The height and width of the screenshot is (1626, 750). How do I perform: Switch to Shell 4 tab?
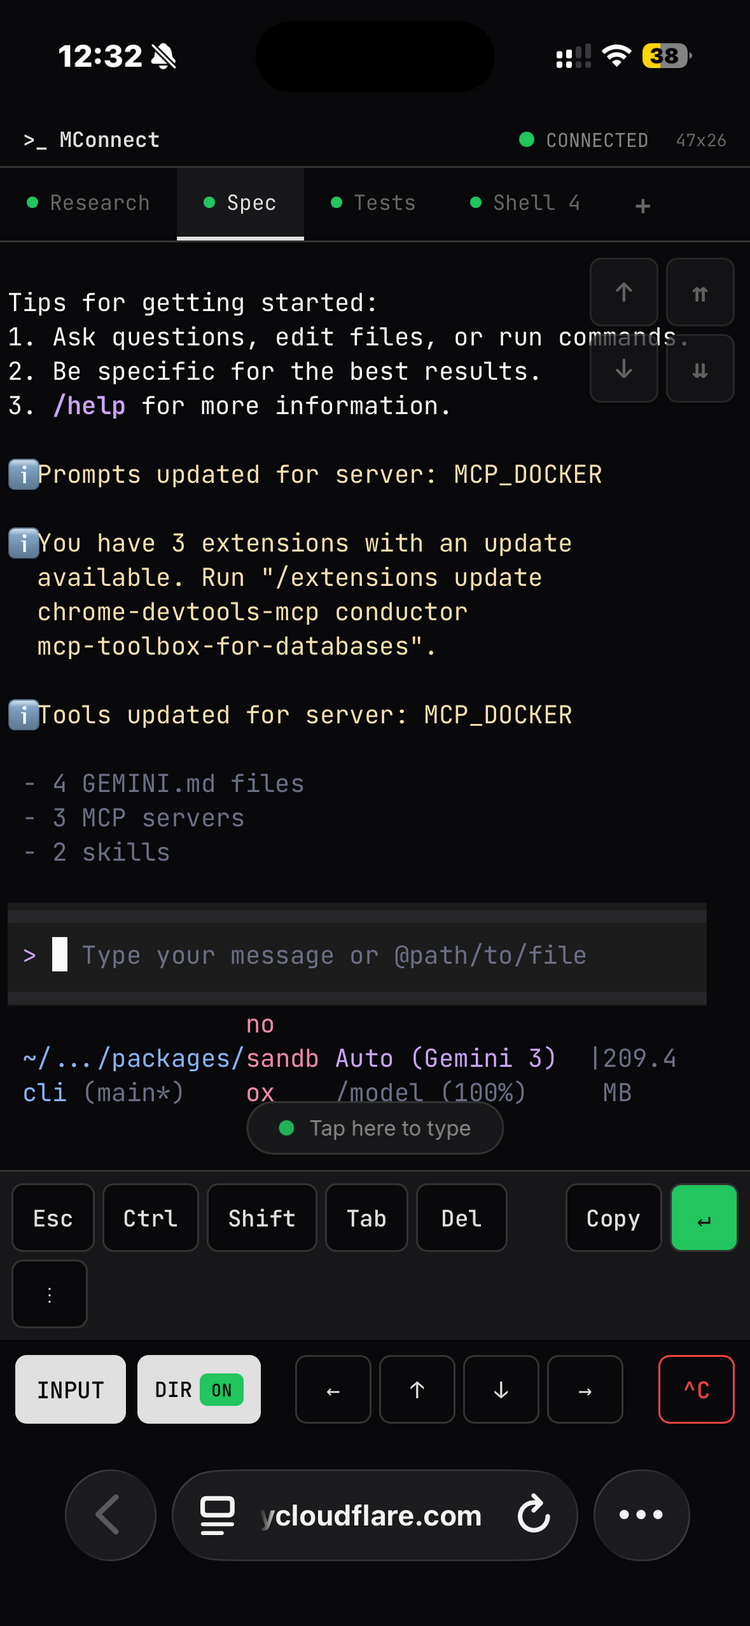click(525, 203)
